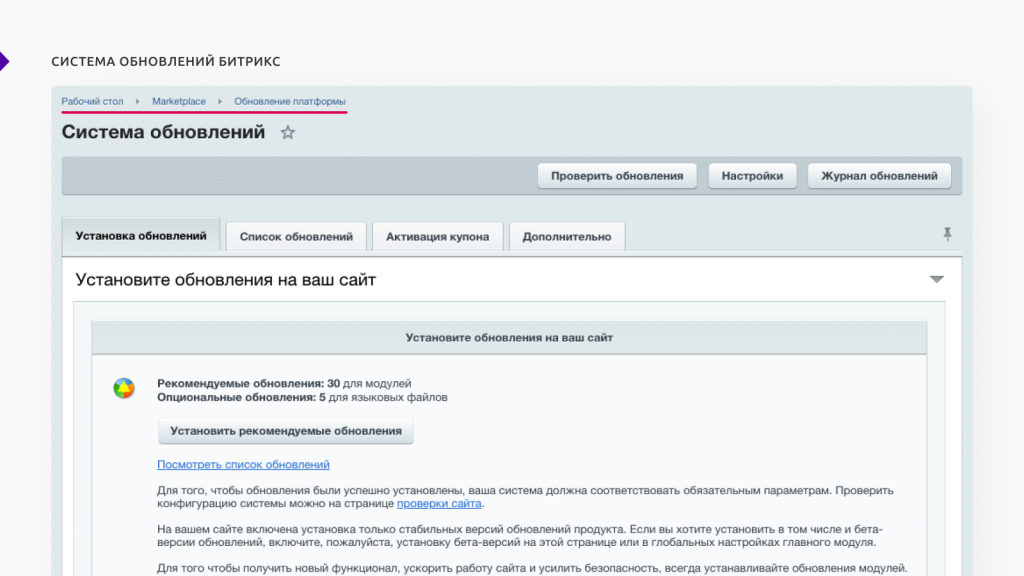Image resolution: width=1024 pixels, height=576 pixels.
Task: Pin the tabs using the pushpin icon
Action: (x=947, y=234)
